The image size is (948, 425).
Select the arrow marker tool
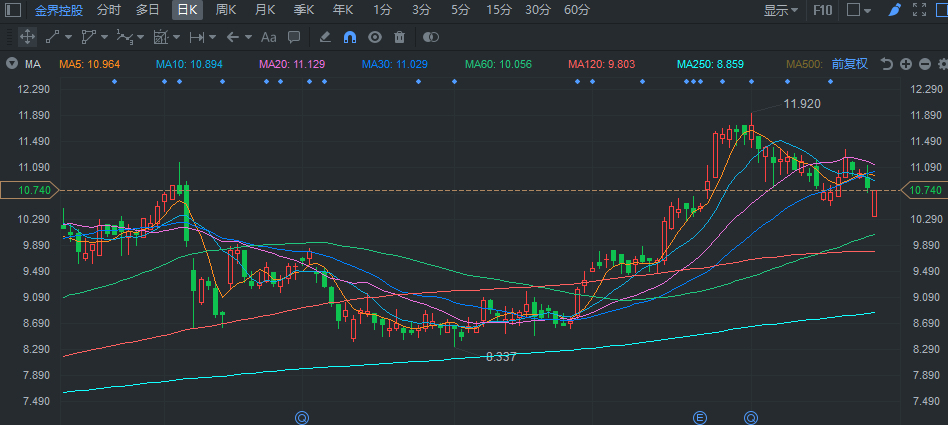[233, 37]
